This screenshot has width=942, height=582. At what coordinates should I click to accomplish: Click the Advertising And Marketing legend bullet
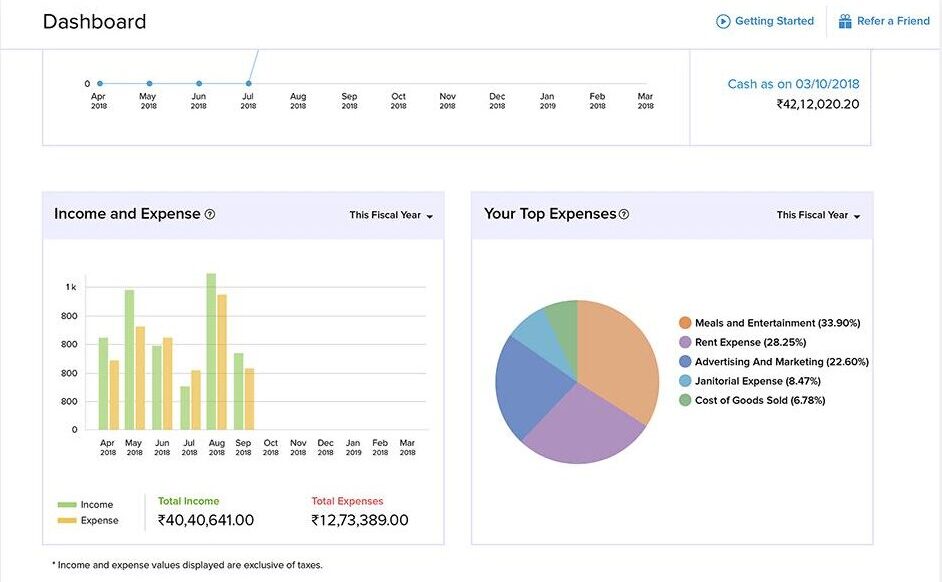click(x=684, y=361)
